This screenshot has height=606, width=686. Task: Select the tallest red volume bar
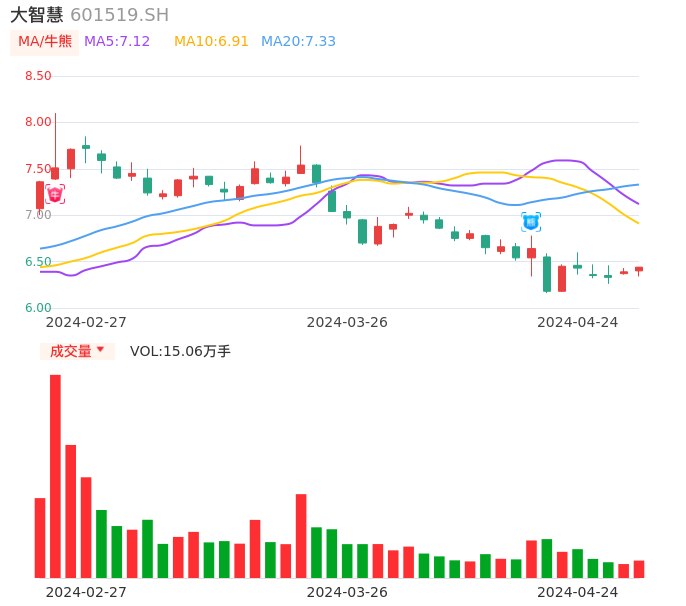pyautogui.click(x=55, y=476)
